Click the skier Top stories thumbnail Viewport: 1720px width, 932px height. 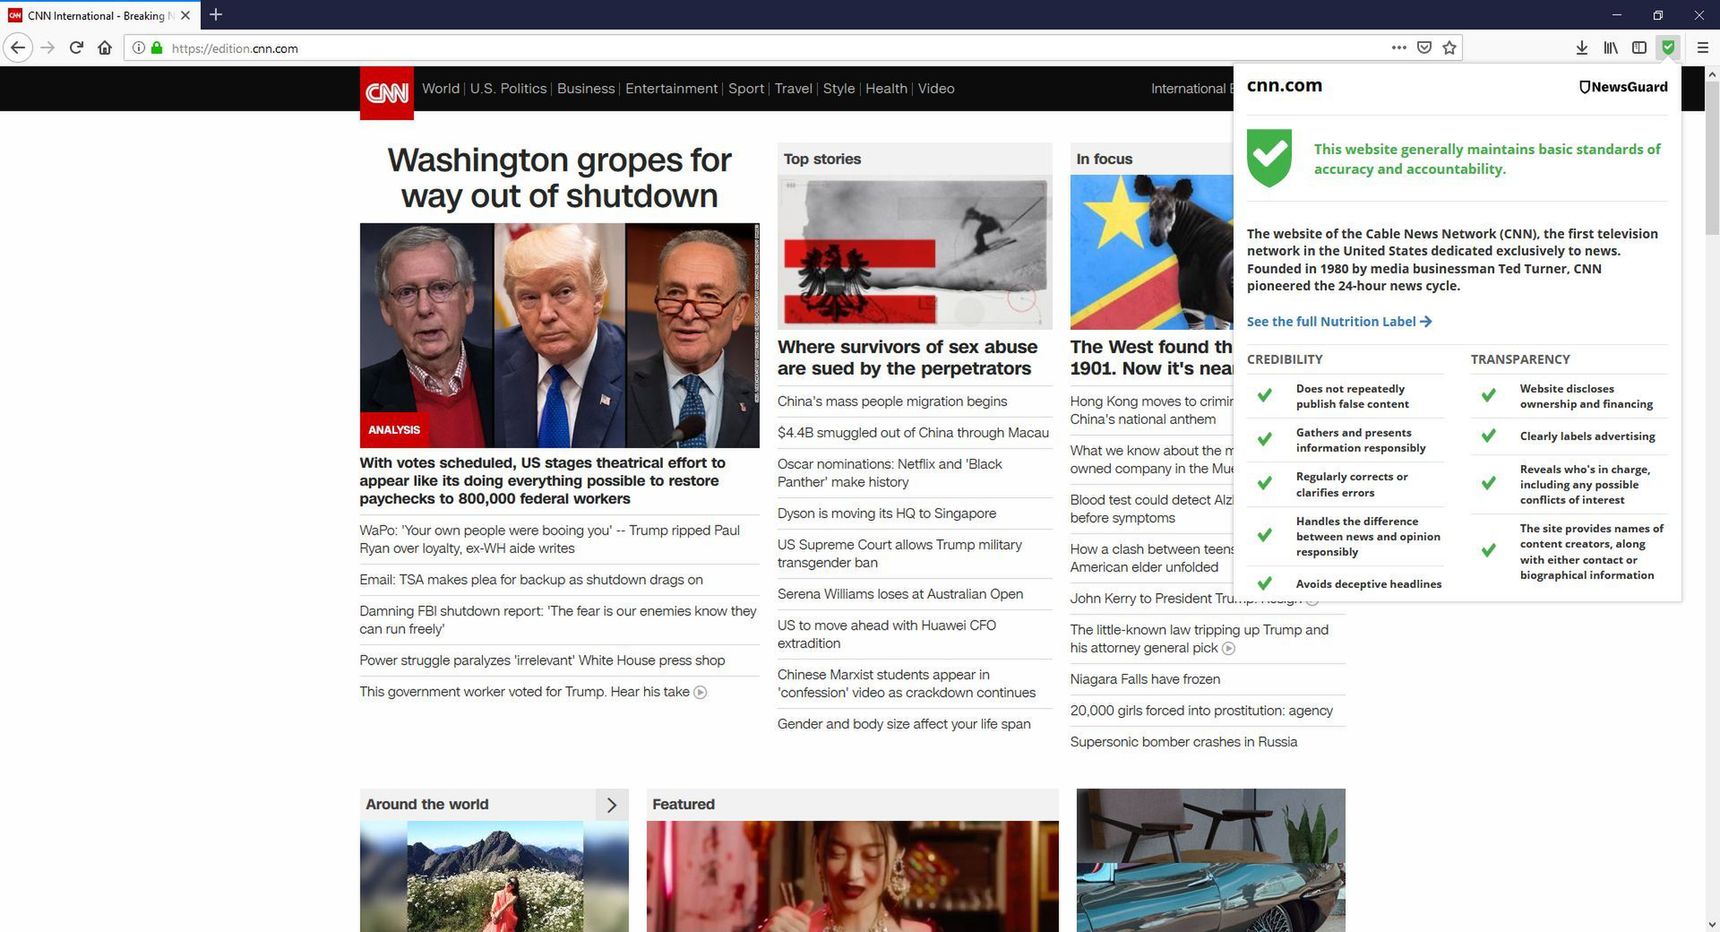[915, 252]
